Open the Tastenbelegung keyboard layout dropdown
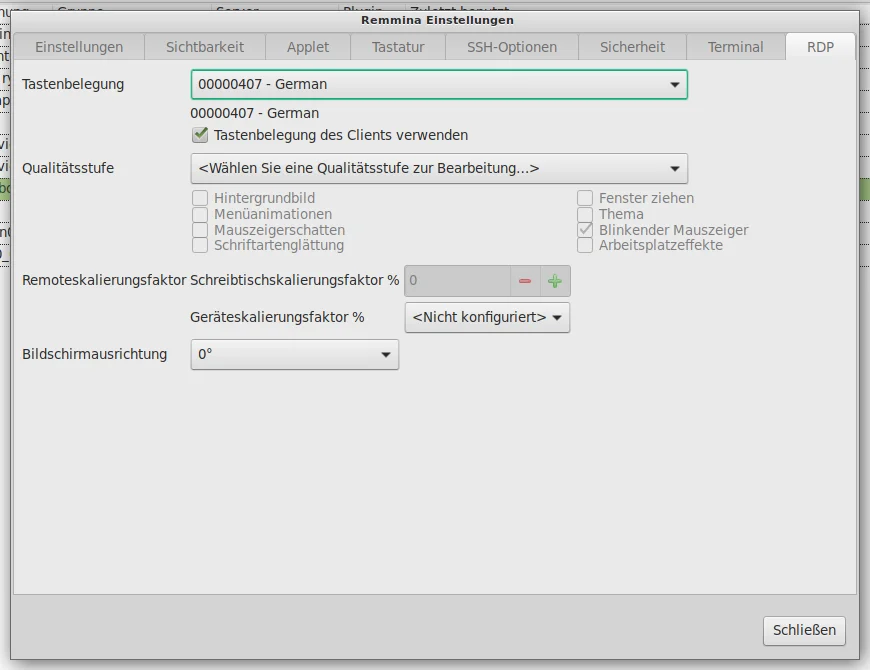Viewport: 870px width, 670px height. [x=438, y=85]
